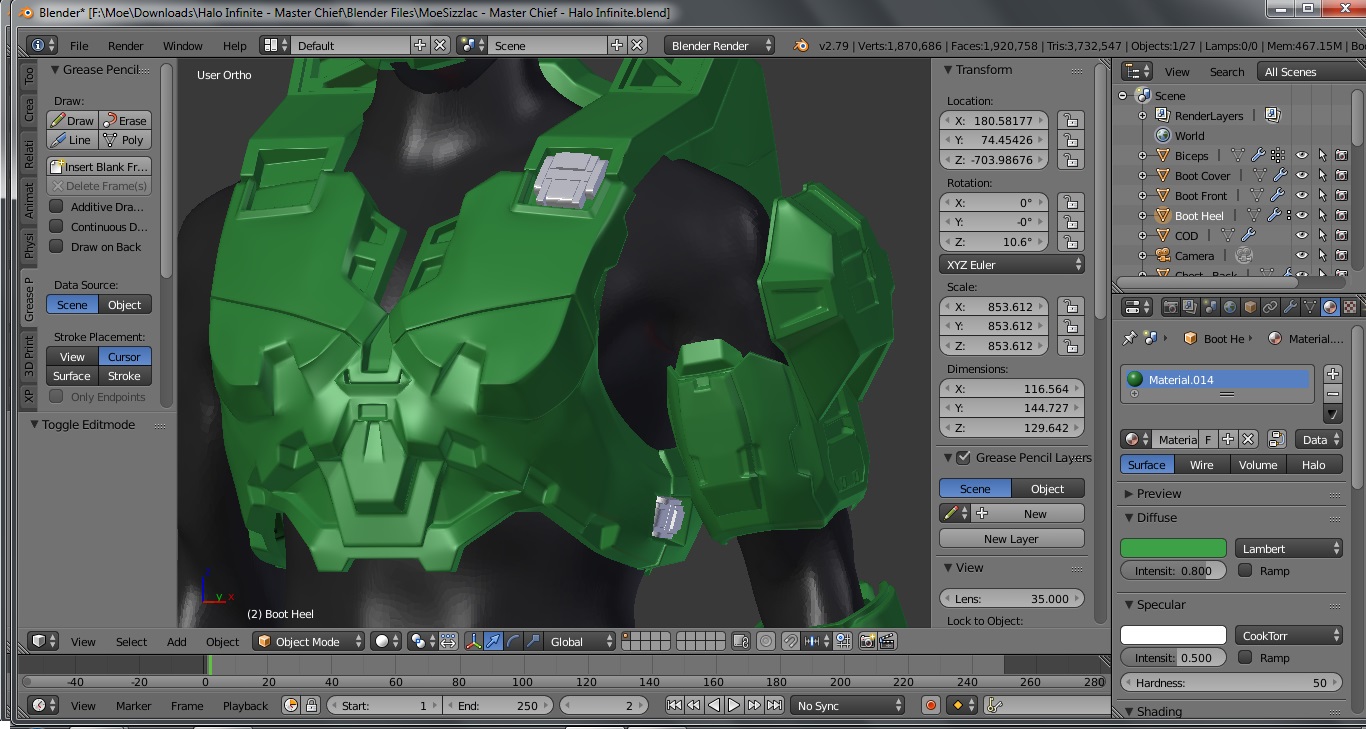Viewport: 1366px width, 729px height.
Task: Click the Grease Pencil Erase tool
Action: (125, 120)
